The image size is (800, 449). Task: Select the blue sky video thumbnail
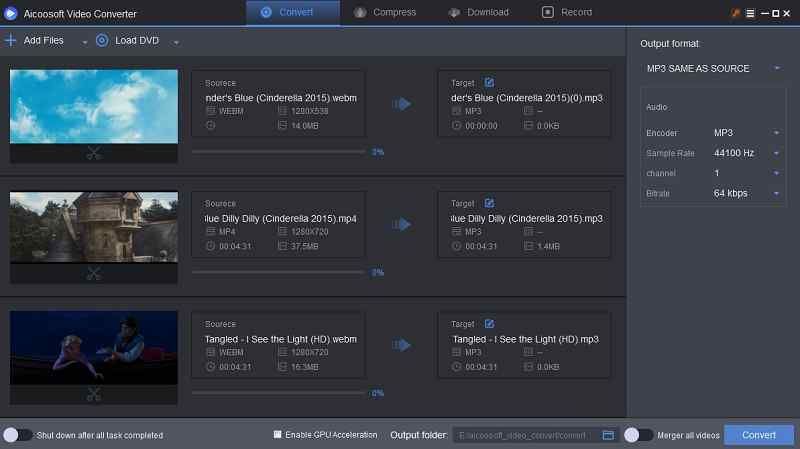pos(94,107)
